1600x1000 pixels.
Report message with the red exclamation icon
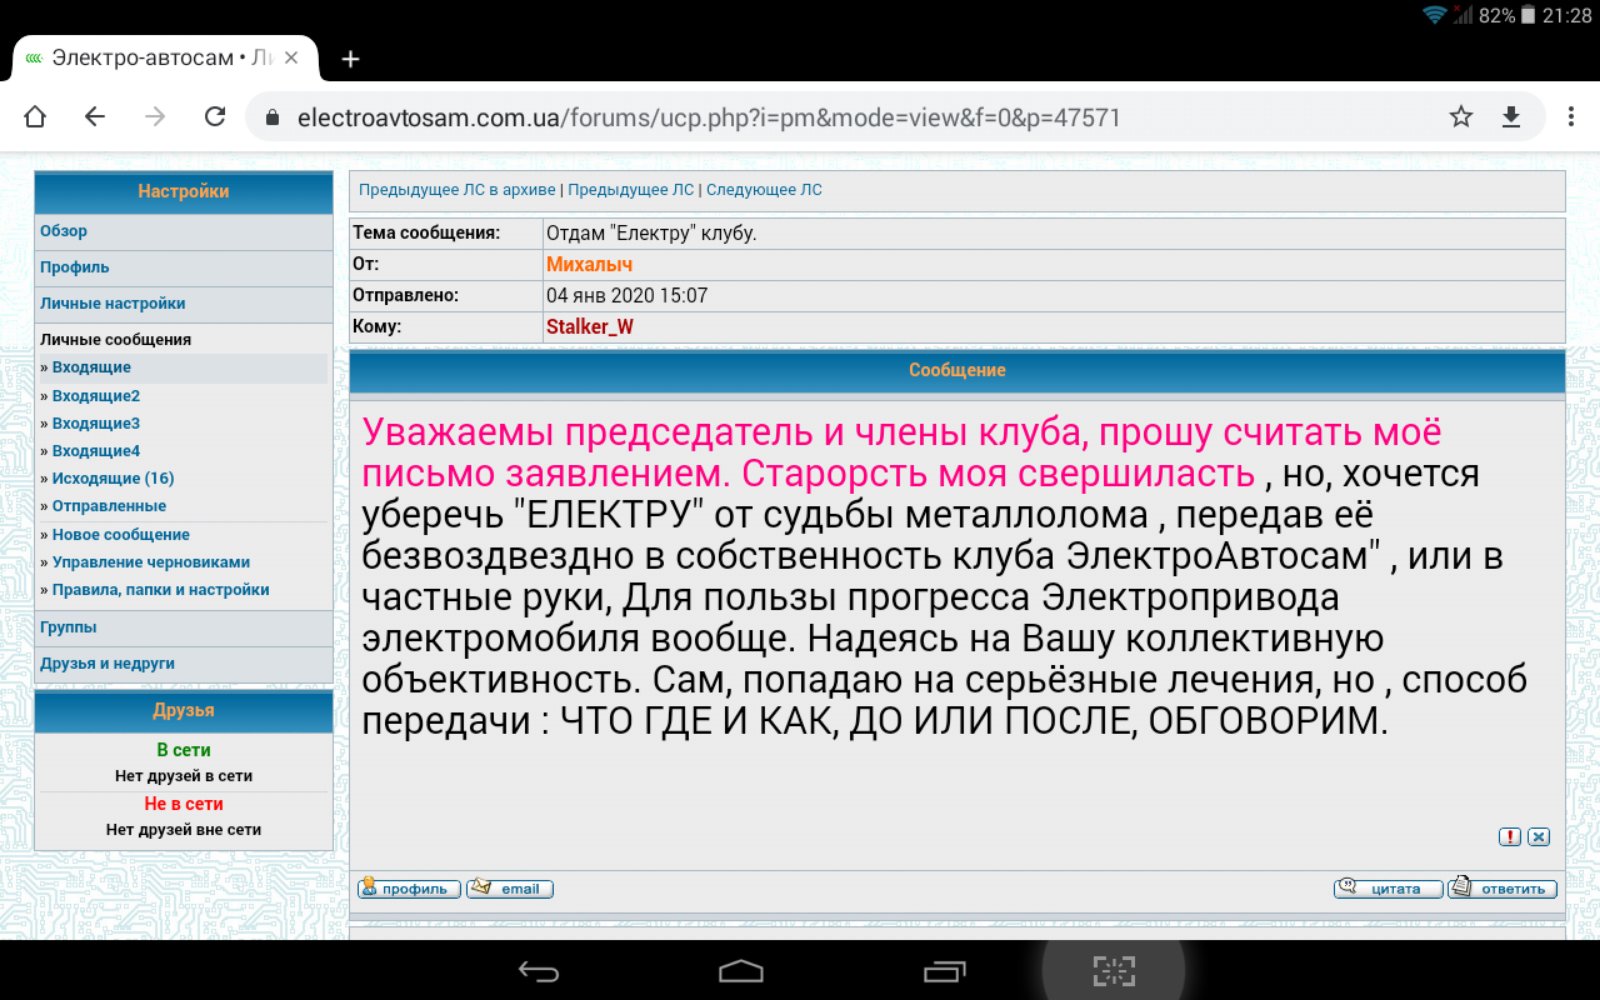pos(1509,837)
